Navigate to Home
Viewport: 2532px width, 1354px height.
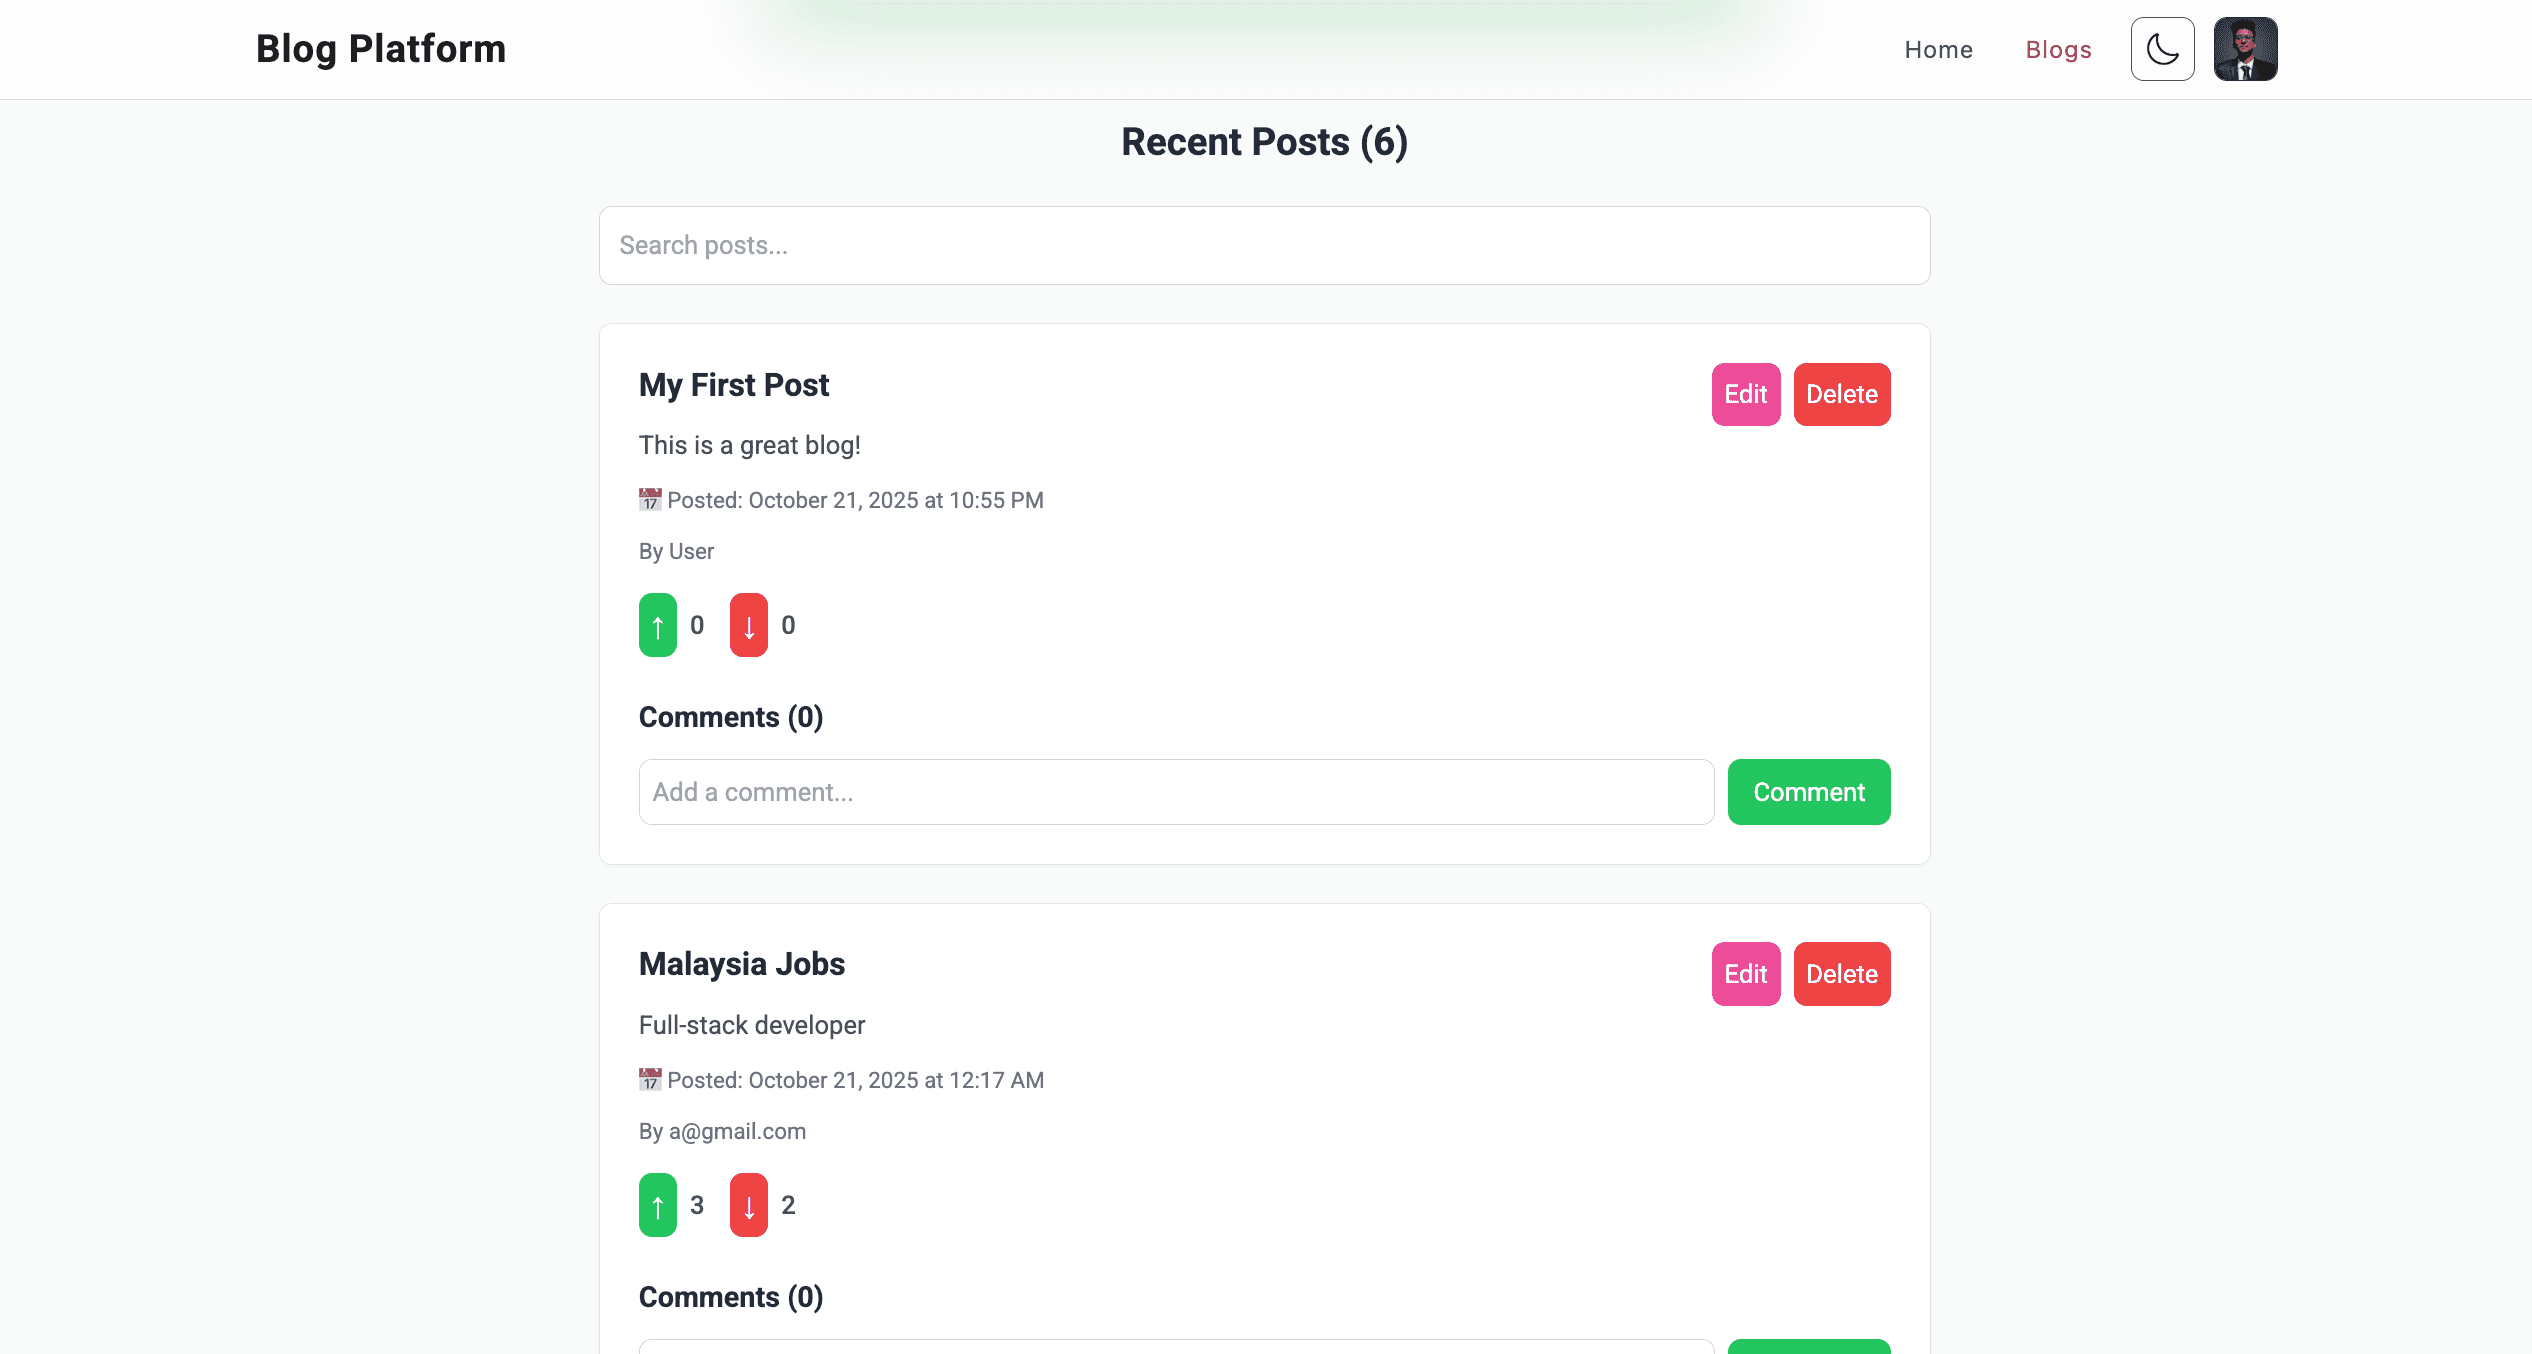[1938, 49]
